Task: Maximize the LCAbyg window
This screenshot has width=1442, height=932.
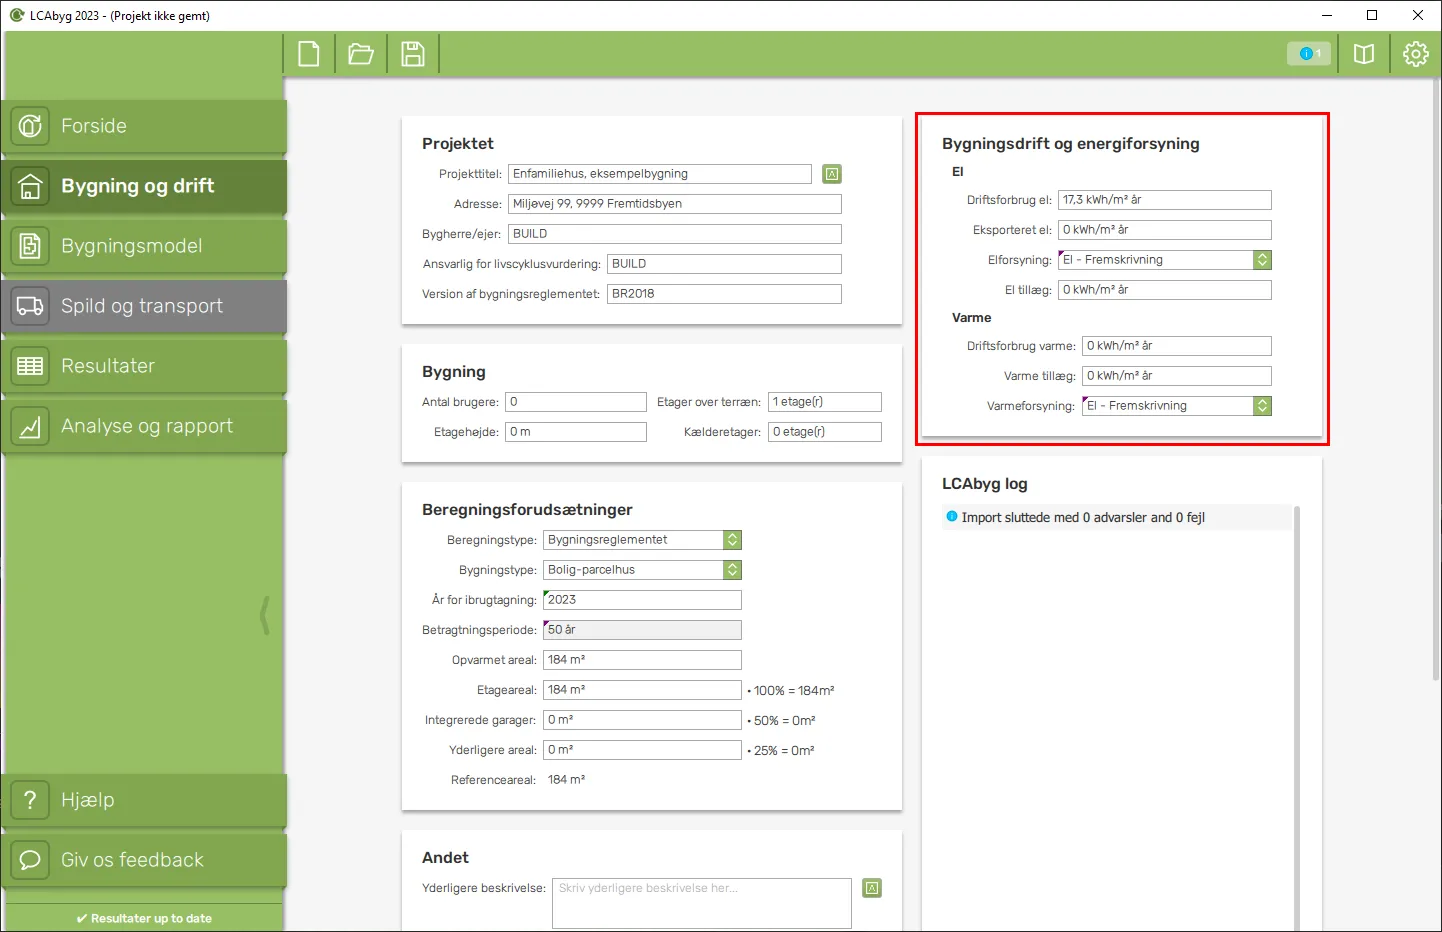Action: point(1372,15)
